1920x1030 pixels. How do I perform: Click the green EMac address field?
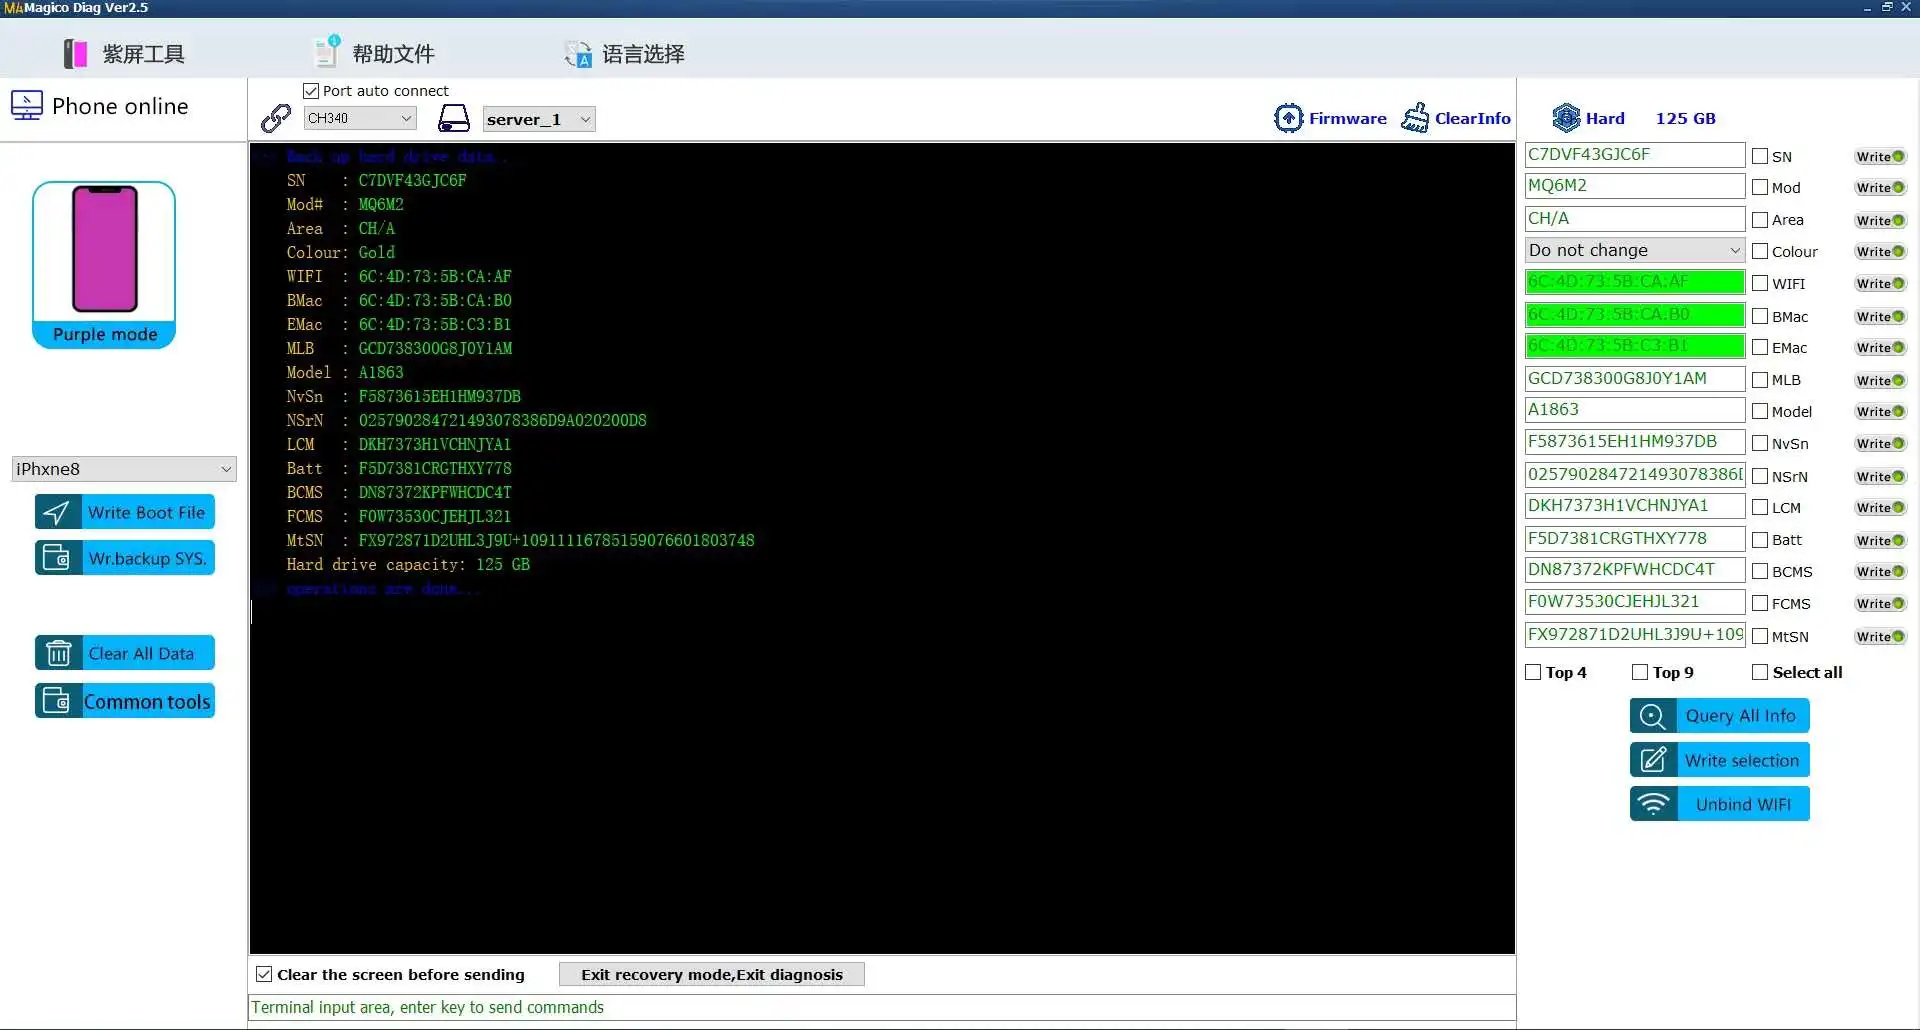click(x=1635, y=346)
